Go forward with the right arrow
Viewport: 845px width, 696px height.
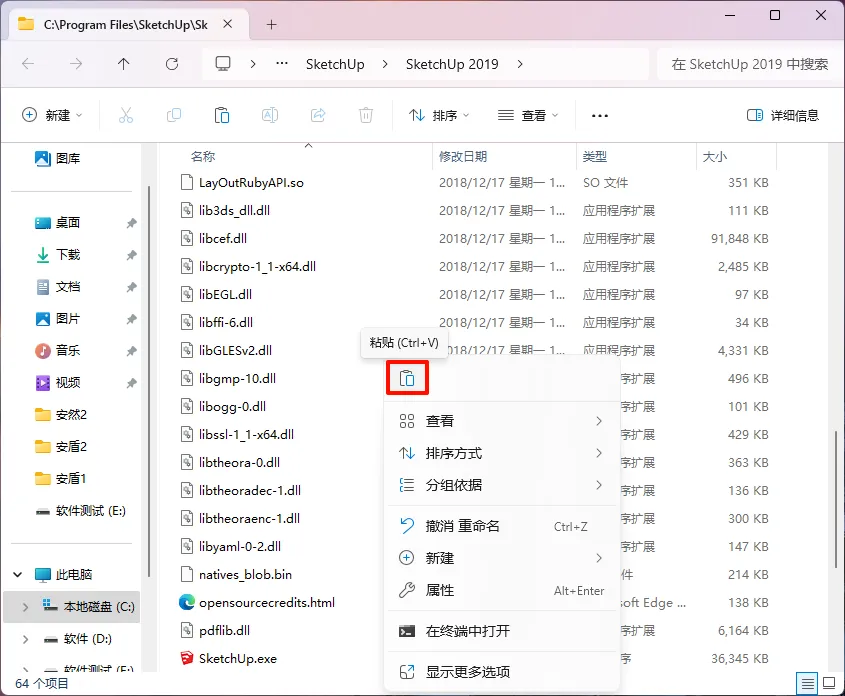76,64
